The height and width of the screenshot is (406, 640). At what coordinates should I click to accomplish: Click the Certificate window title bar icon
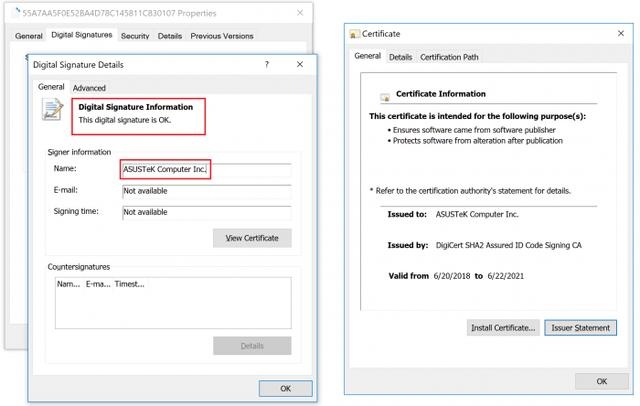click(355, 33)
